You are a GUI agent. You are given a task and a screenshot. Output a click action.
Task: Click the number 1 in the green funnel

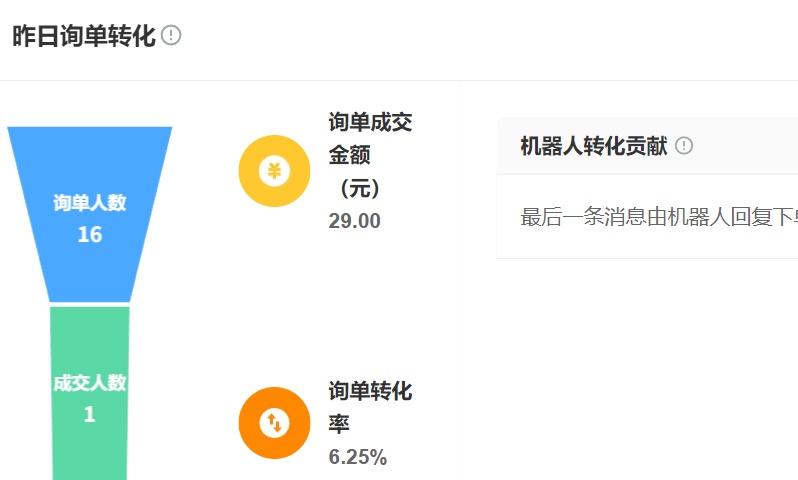[89, 414]
